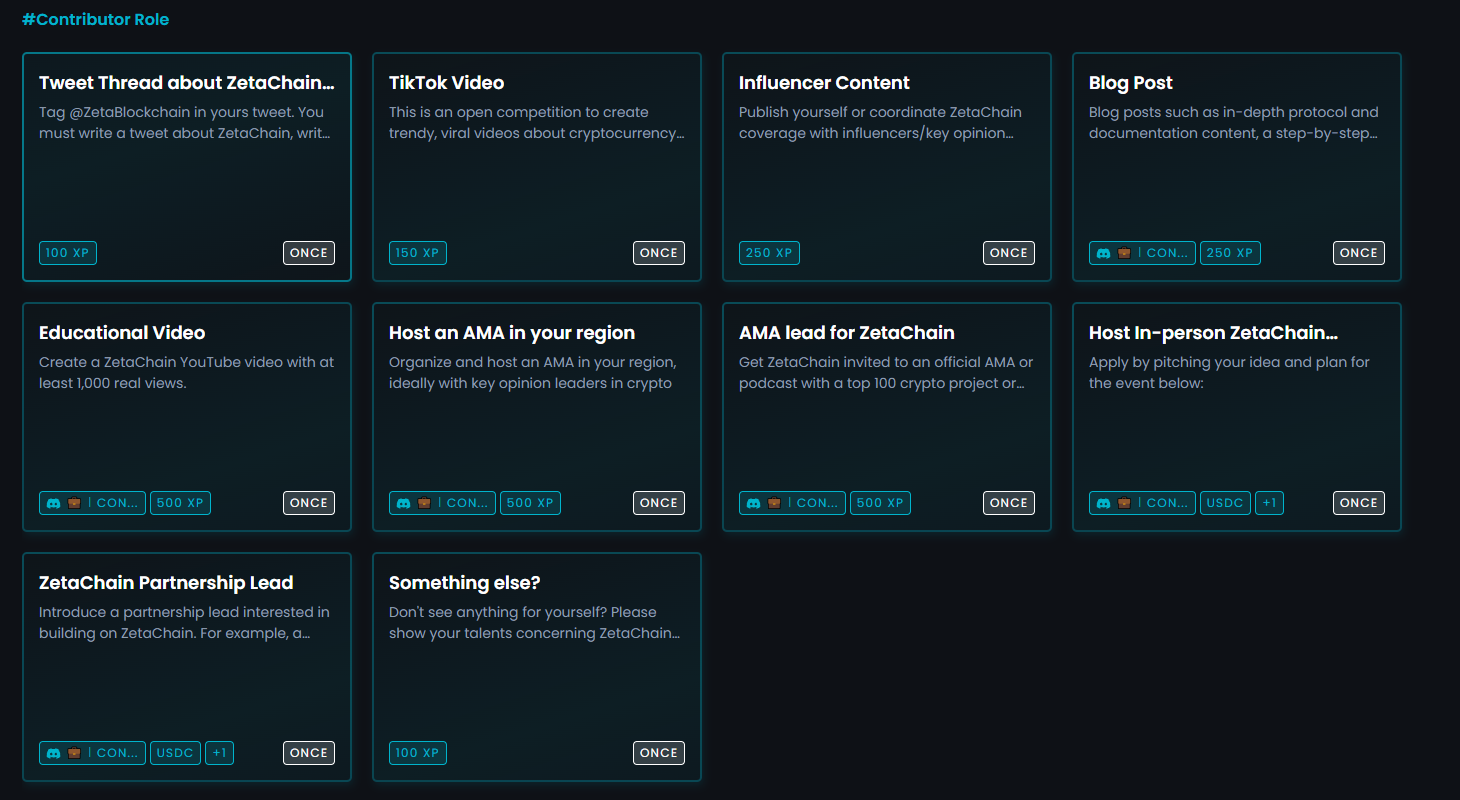1460x800 pixels.
Task: Click 'Introduce a partnership lead interested' text
Action: pyautogui.click(x=184, y=623)
